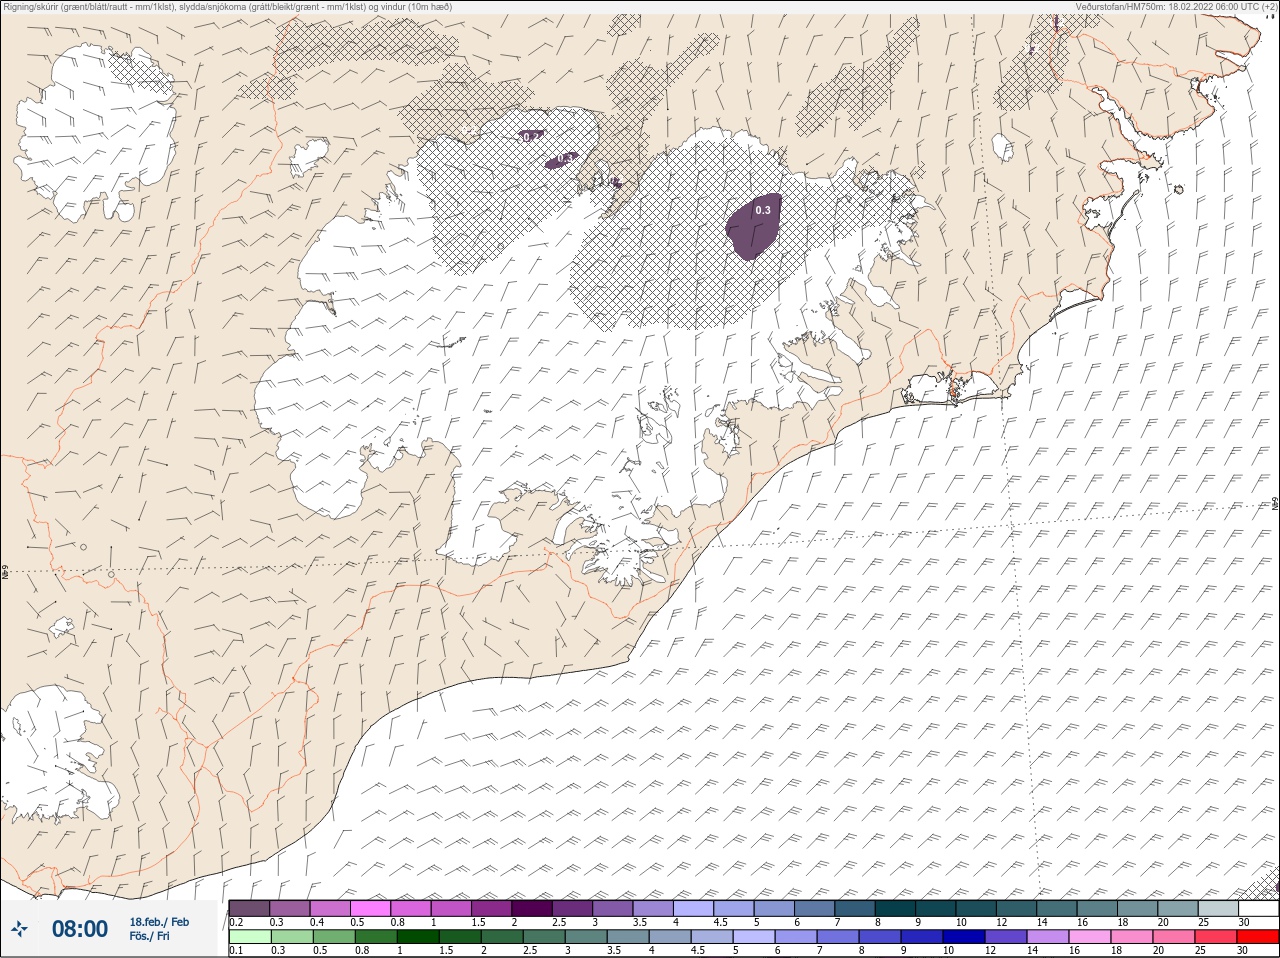Click the top legend swatch starting at 4
Image resolution: width=1280 pixels, height=958 pixels.
[x=693, y=908]
